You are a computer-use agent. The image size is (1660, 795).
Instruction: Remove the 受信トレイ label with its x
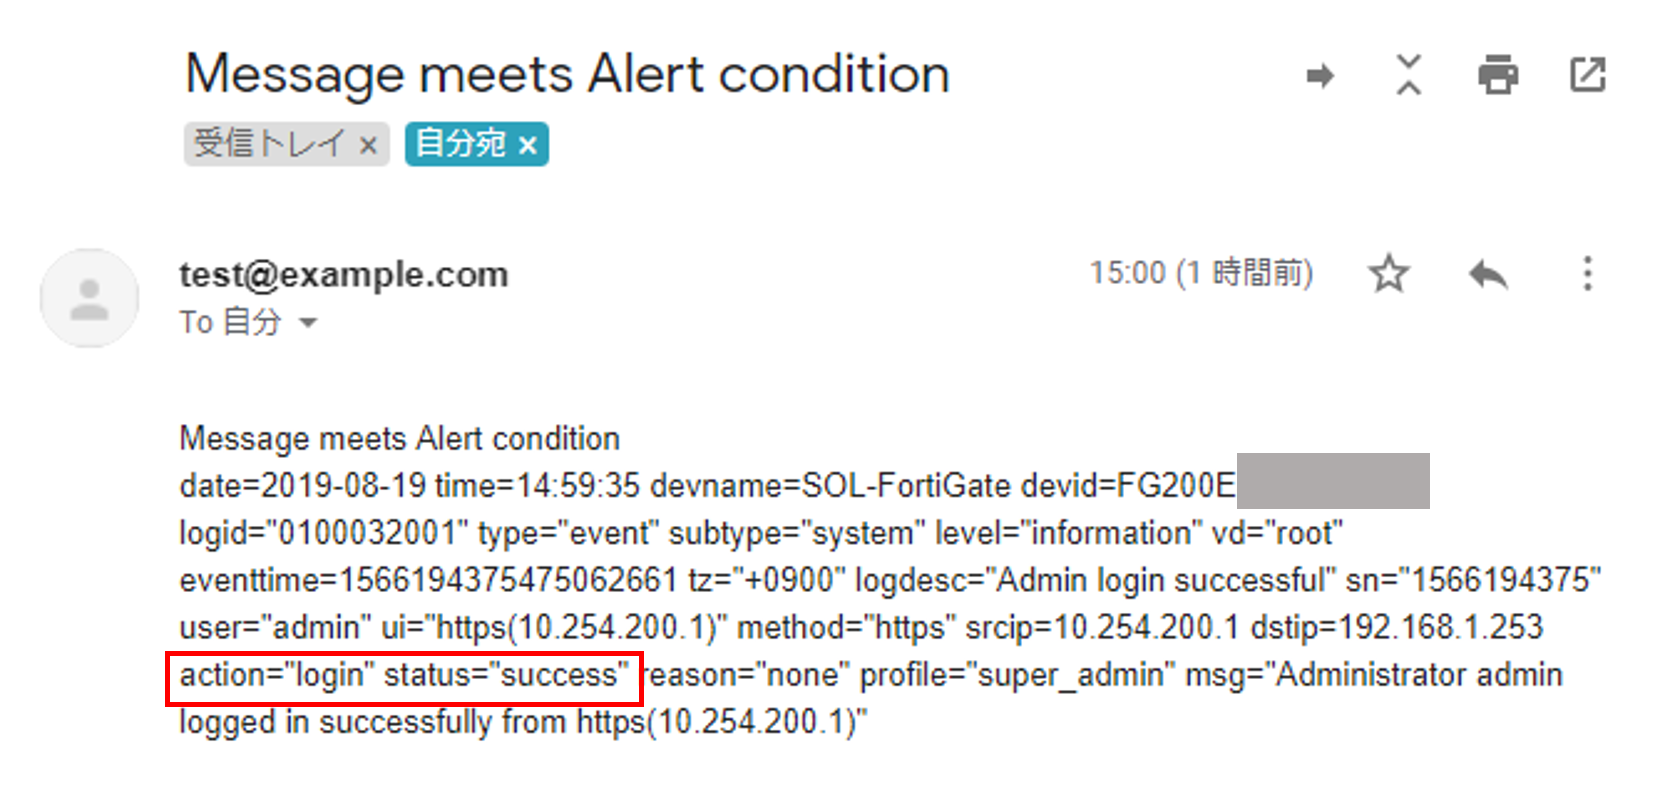pyautogui.click(x=368, y=145)
